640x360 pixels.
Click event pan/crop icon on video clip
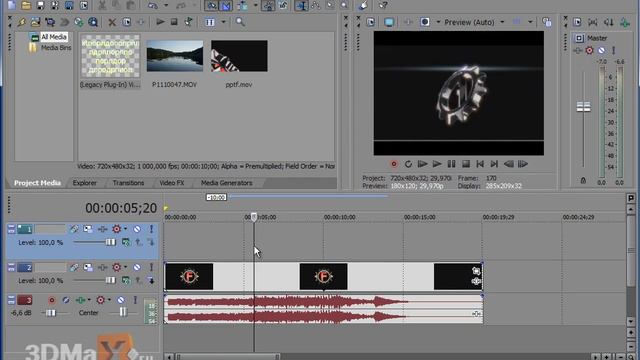tap(476, 271)
